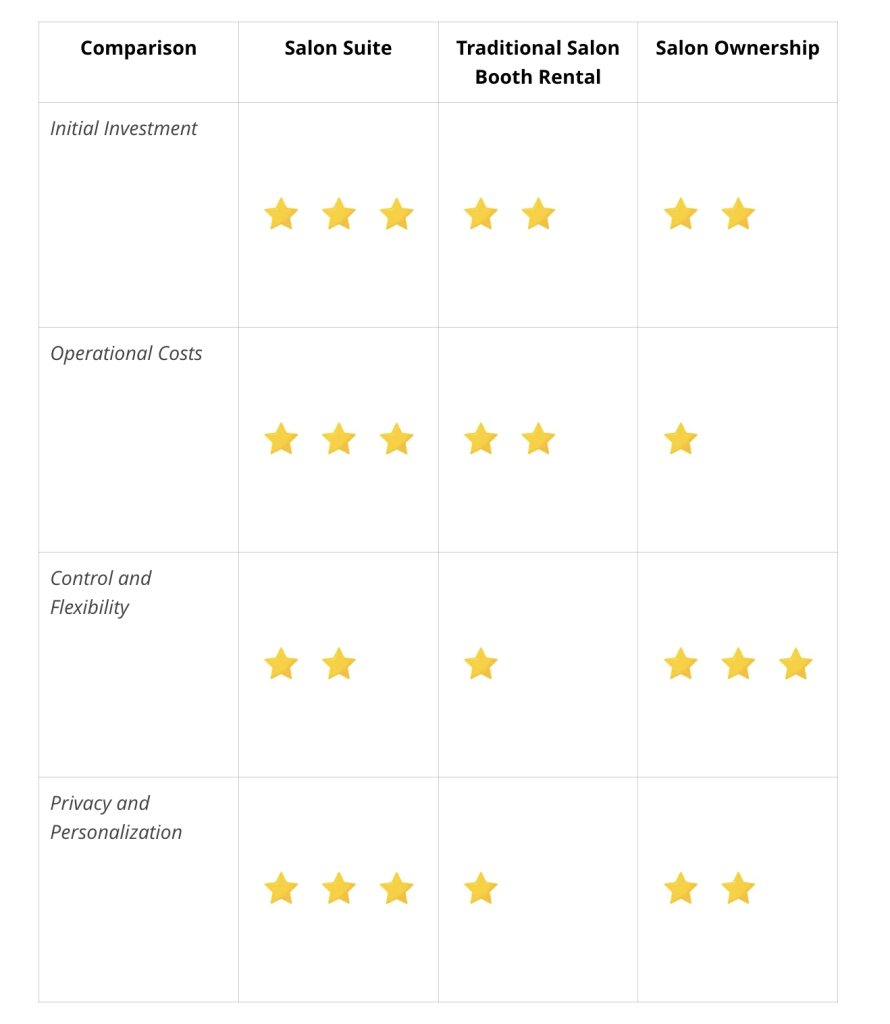890x1024 pixels.
Task: Click the first star for Salon Suite Operational Costs
Action: (281, 439)
